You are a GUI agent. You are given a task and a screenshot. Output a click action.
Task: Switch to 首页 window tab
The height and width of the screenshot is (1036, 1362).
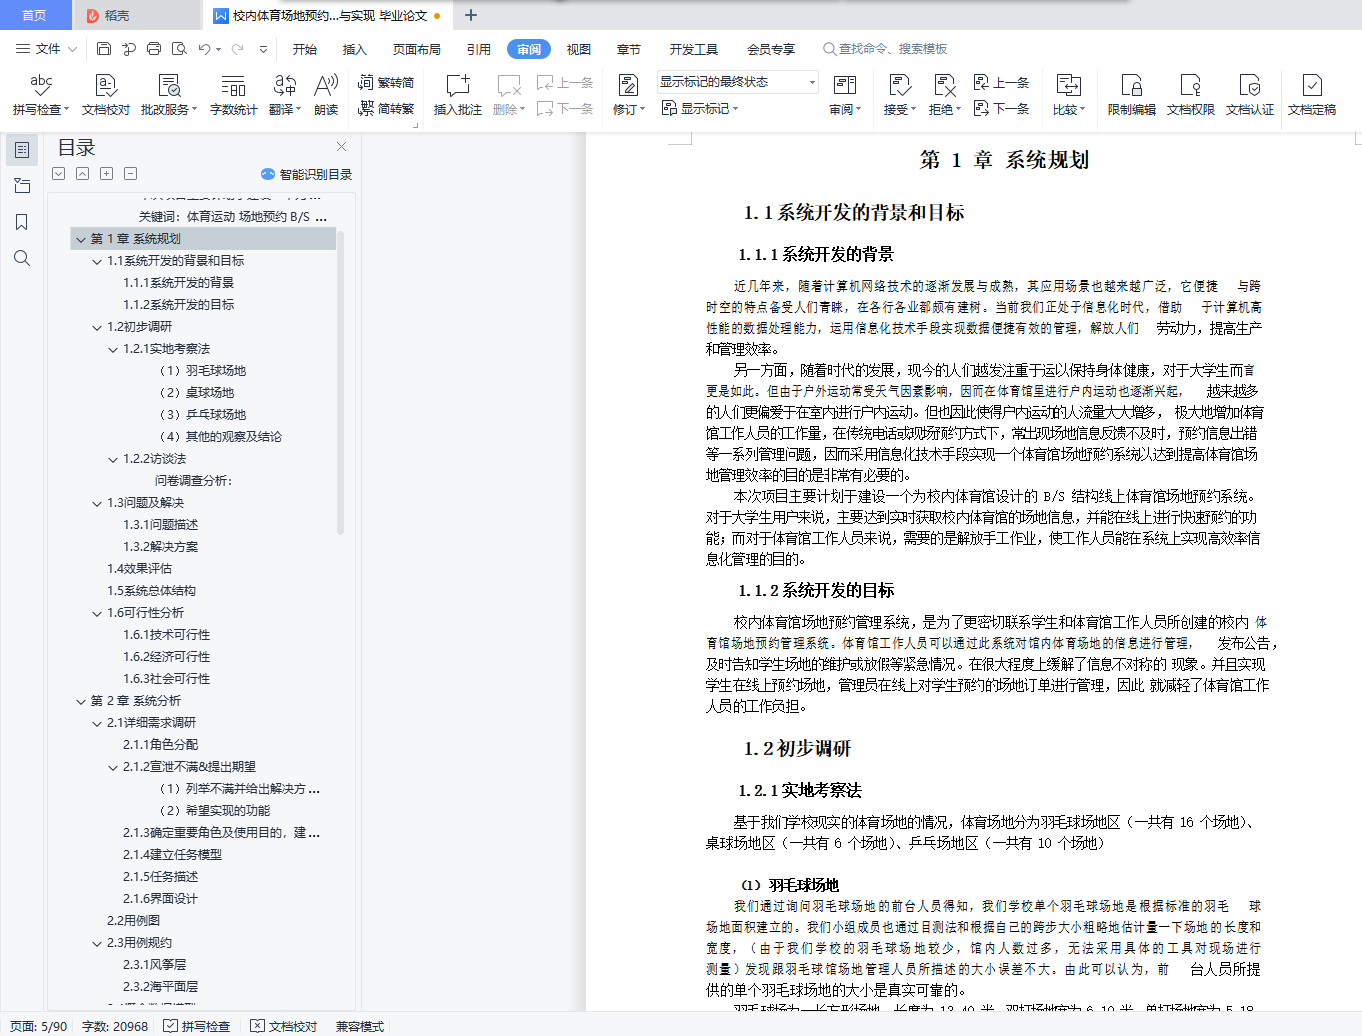pos(35,15)
